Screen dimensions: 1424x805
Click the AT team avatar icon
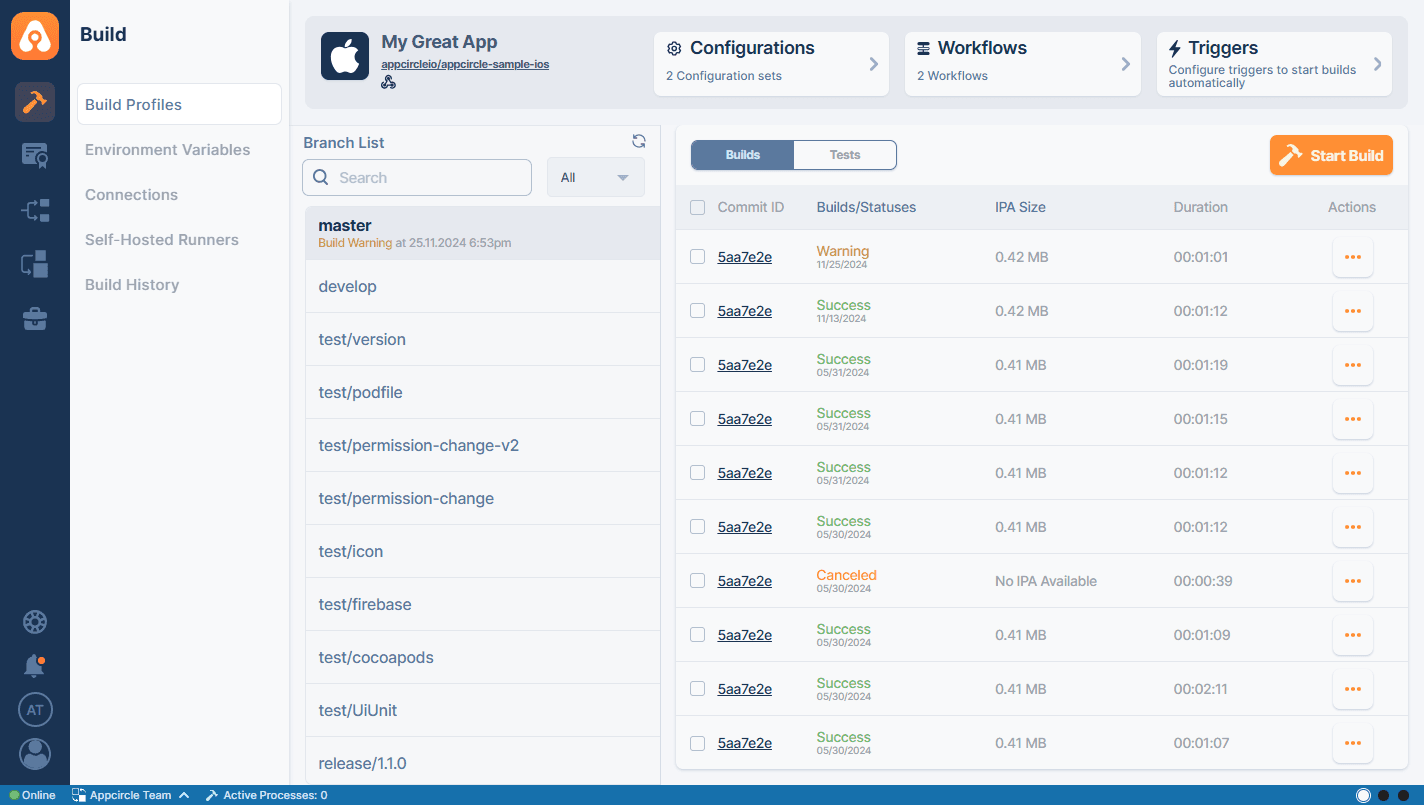pos(35,710)
